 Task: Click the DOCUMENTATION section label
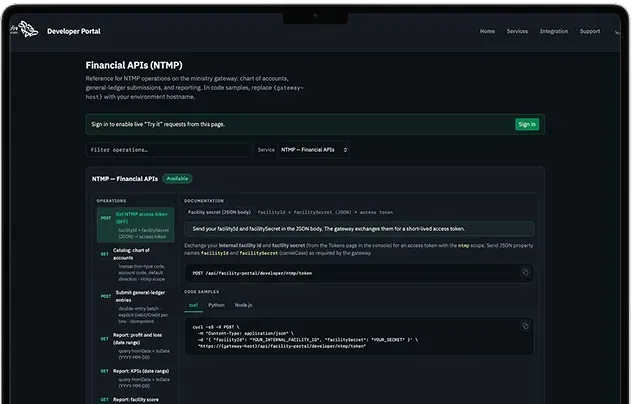point(204,201)
